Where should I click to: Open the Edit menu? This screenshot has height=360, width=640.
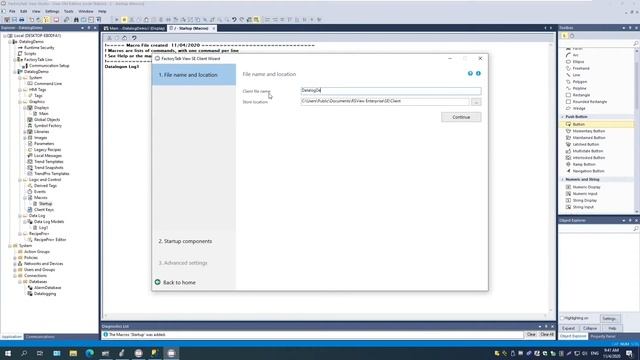tap(24, 11)
